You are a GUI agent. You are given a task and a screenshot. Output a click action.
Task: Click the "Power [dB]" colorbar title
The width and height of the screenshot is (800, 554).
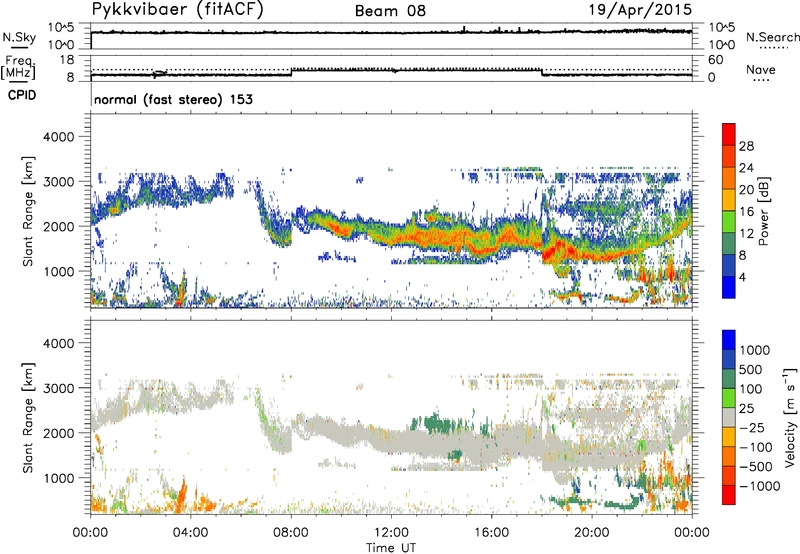pos(764,211)
